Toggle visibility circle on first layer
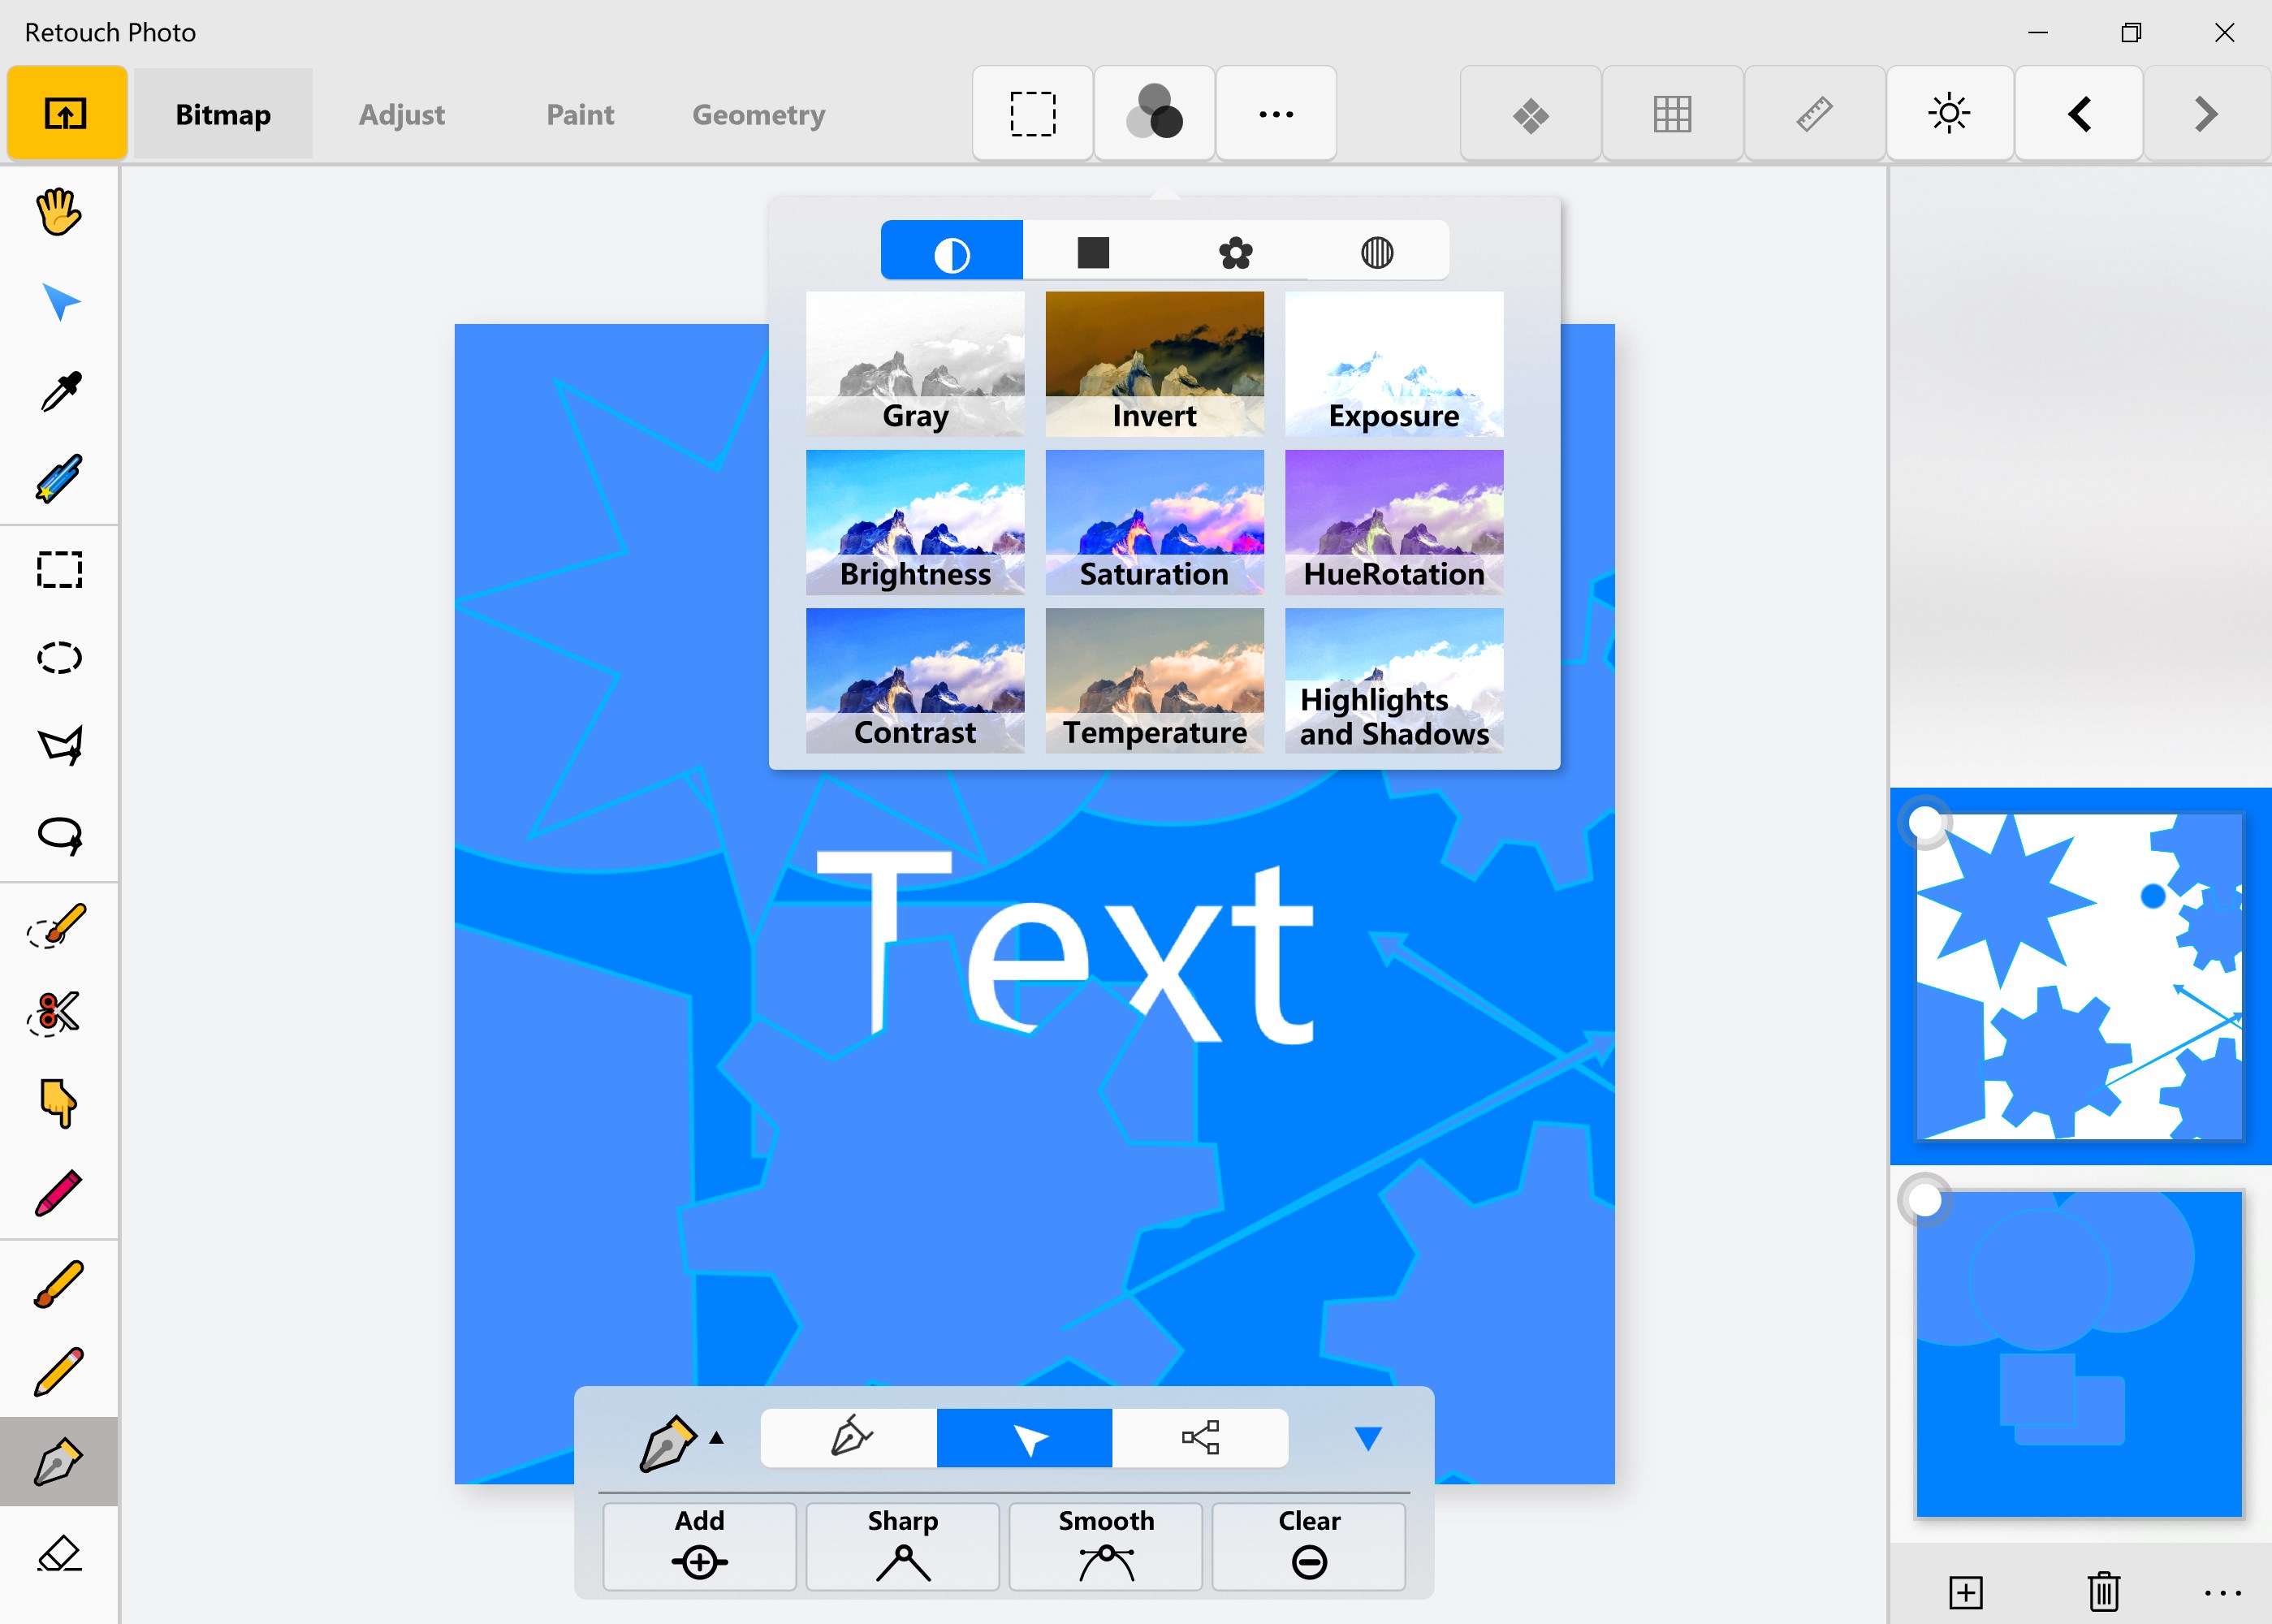This screenshot has height=1624, width=2272. pyautogui.click(x=1924, y=823)
